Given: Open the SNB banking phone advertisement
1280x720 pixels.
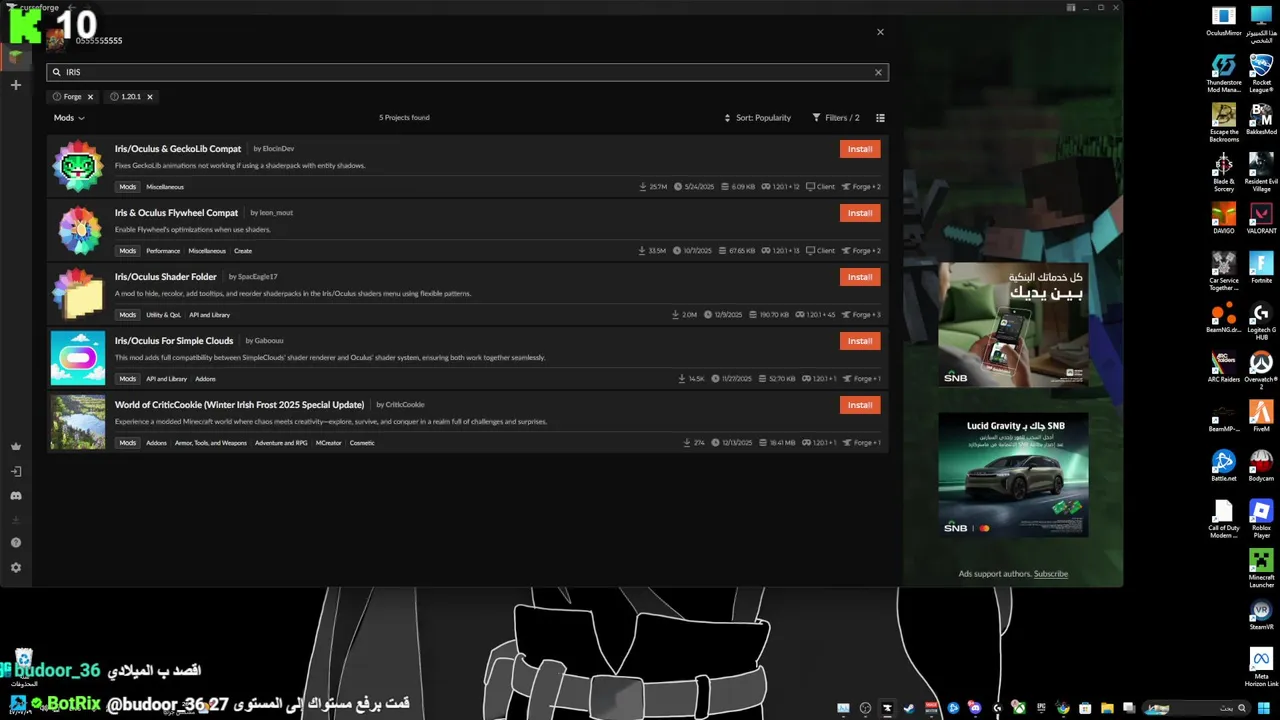Looking at the screenshot, I should pyautogui.click(x=1013, y=325).
